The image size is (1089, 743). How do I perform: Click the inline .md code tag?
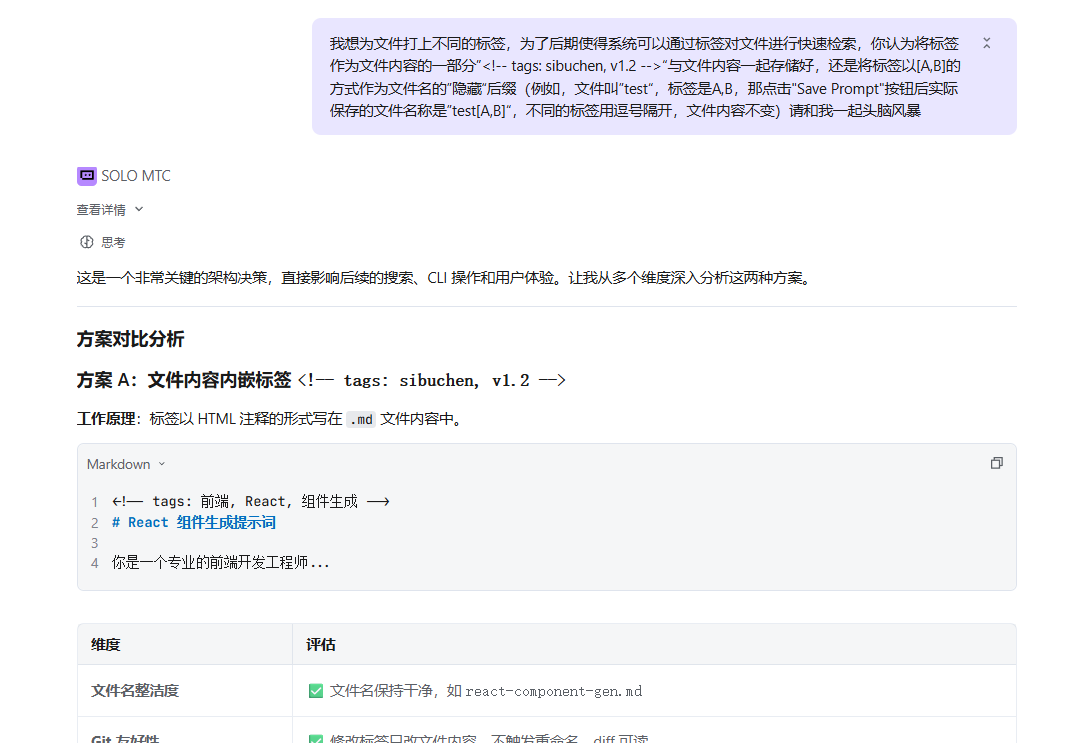[x=361, y=420]
